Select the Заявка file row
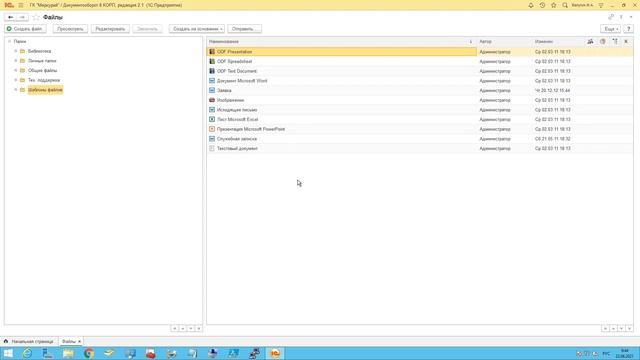The height and width of the screenshot is (360, 640). 420,90
